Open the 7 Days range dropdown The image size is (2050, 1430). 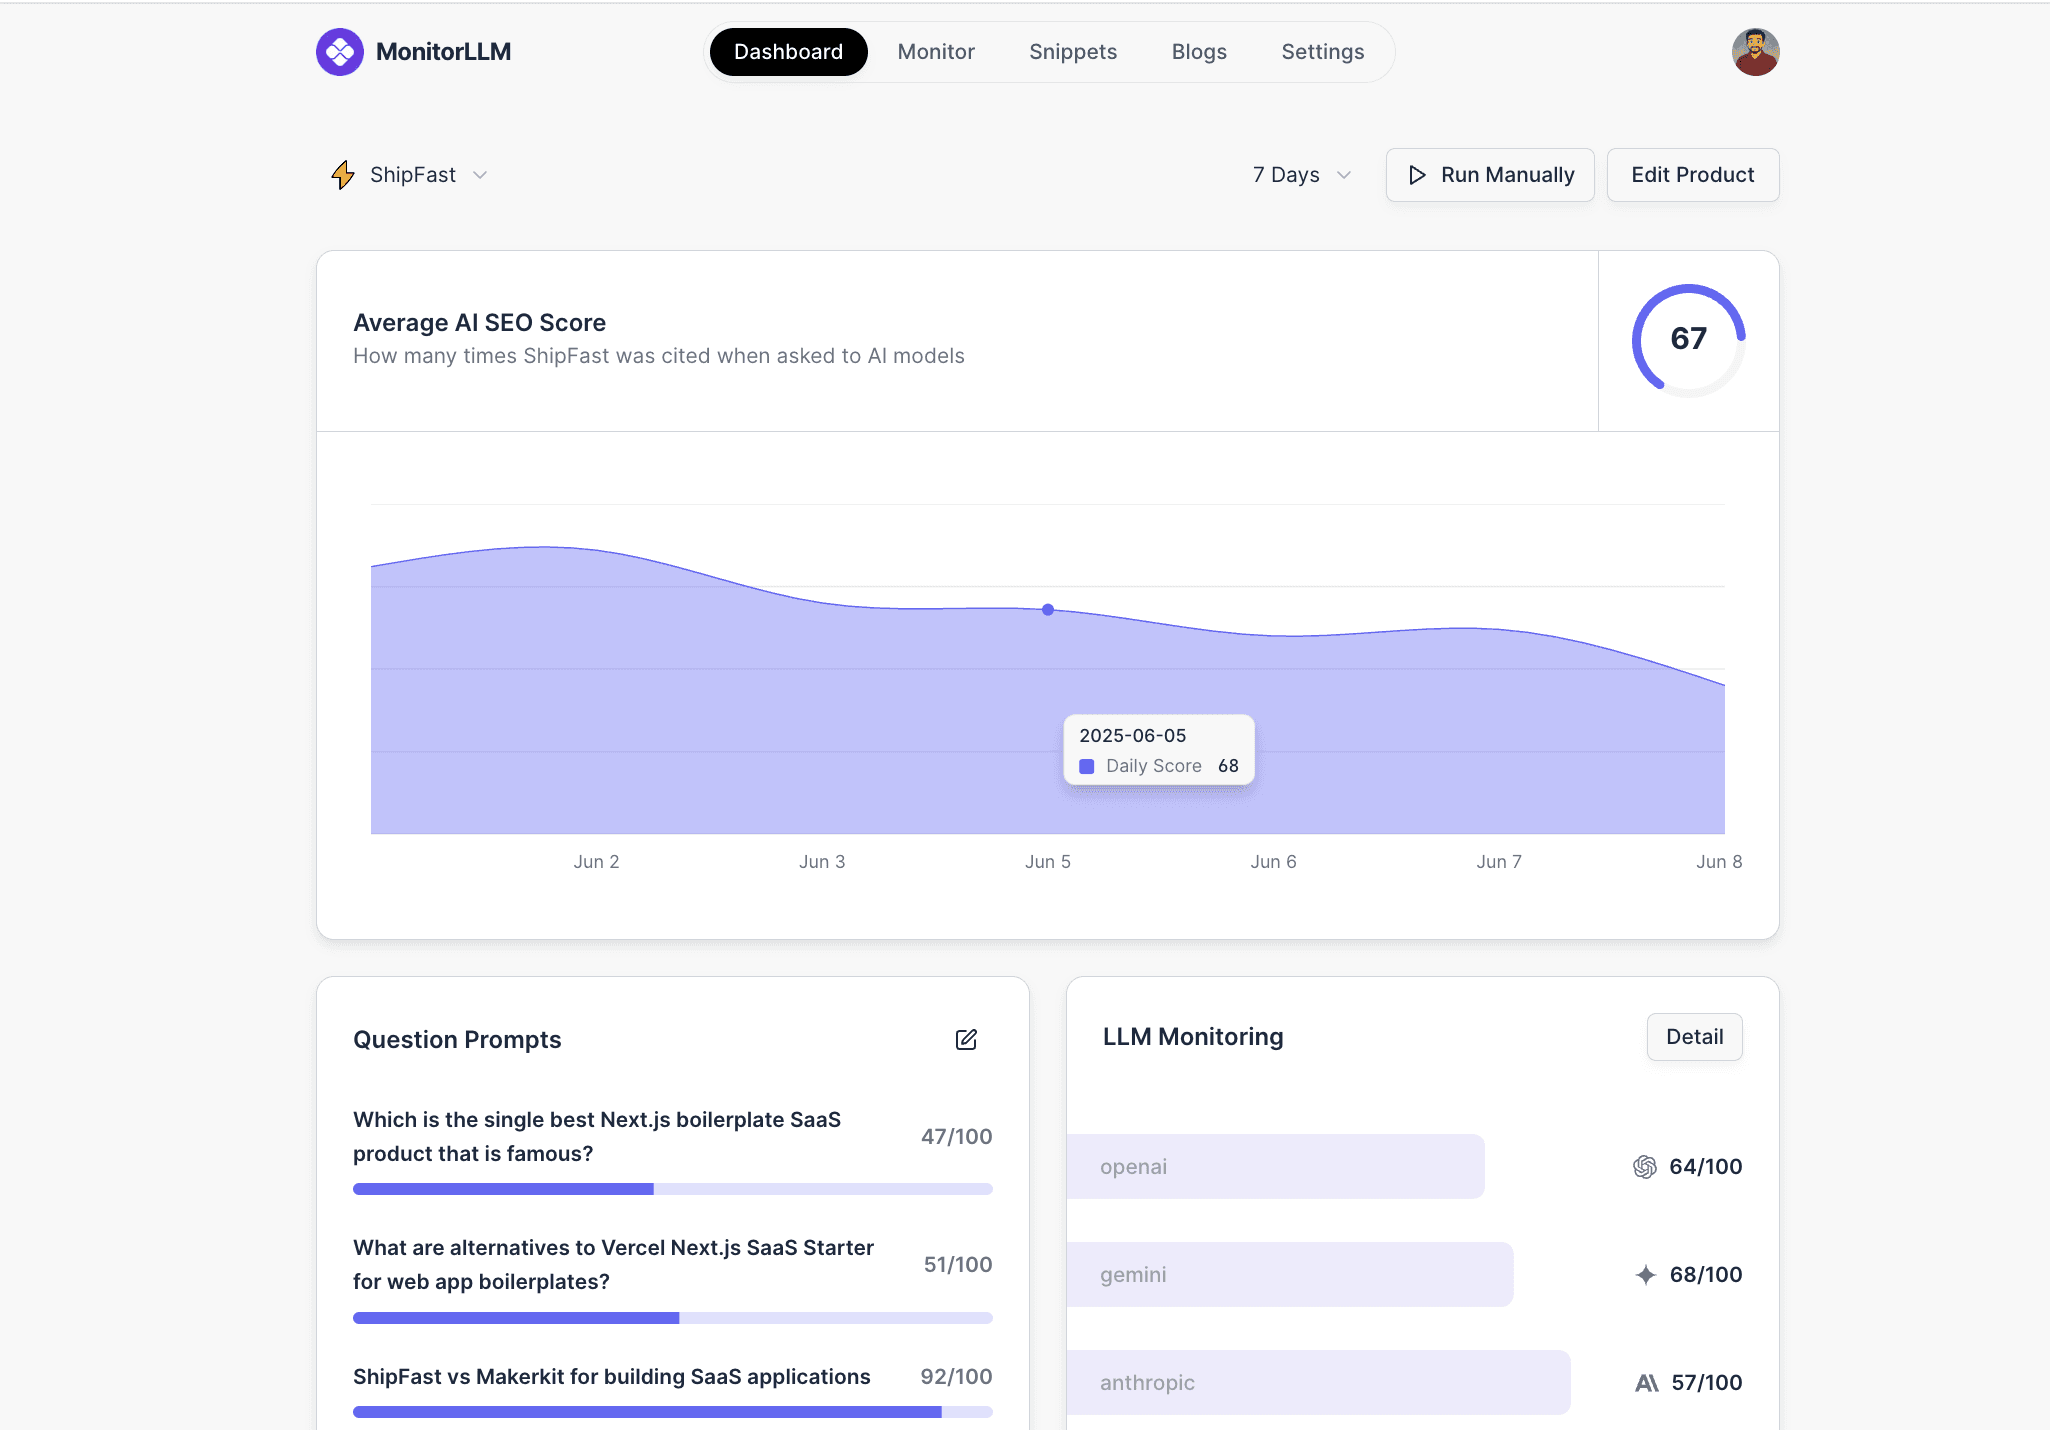[x=1302, y=175]
